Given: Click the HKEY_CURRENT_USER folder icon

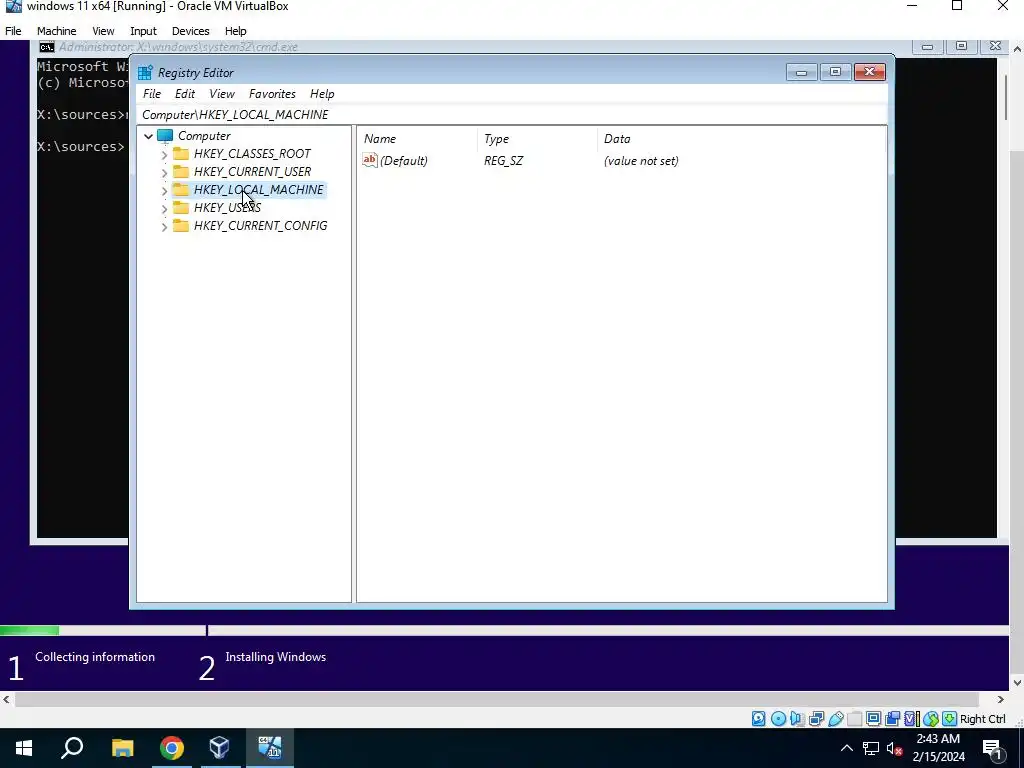Looking at the screenshot, I should (x=181, y=172).
